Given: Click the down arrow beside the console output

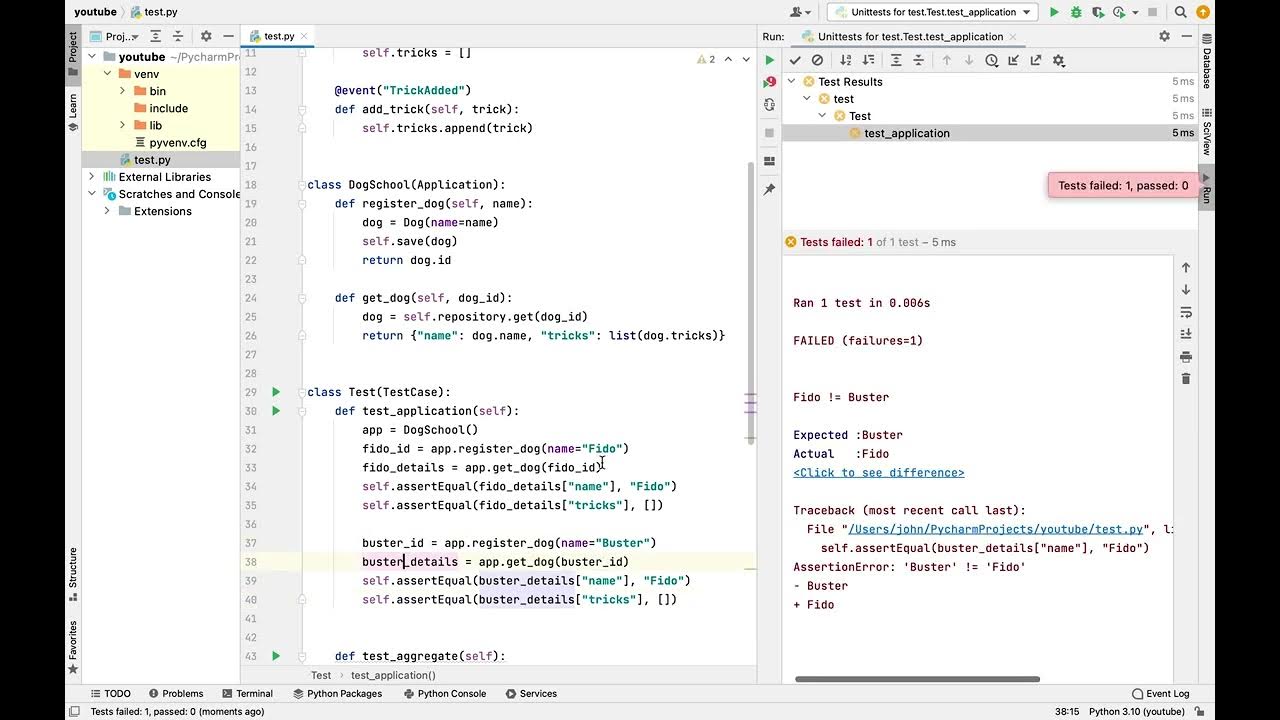Looking at the screenshot, I should coord(1186,290).
